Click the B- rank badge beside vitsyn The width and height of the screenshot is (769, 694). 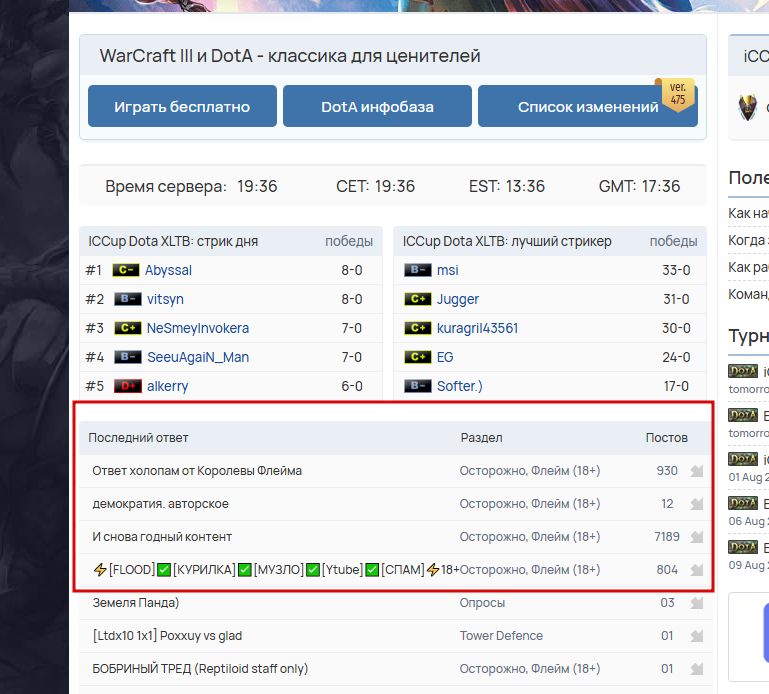click(128, 299)
